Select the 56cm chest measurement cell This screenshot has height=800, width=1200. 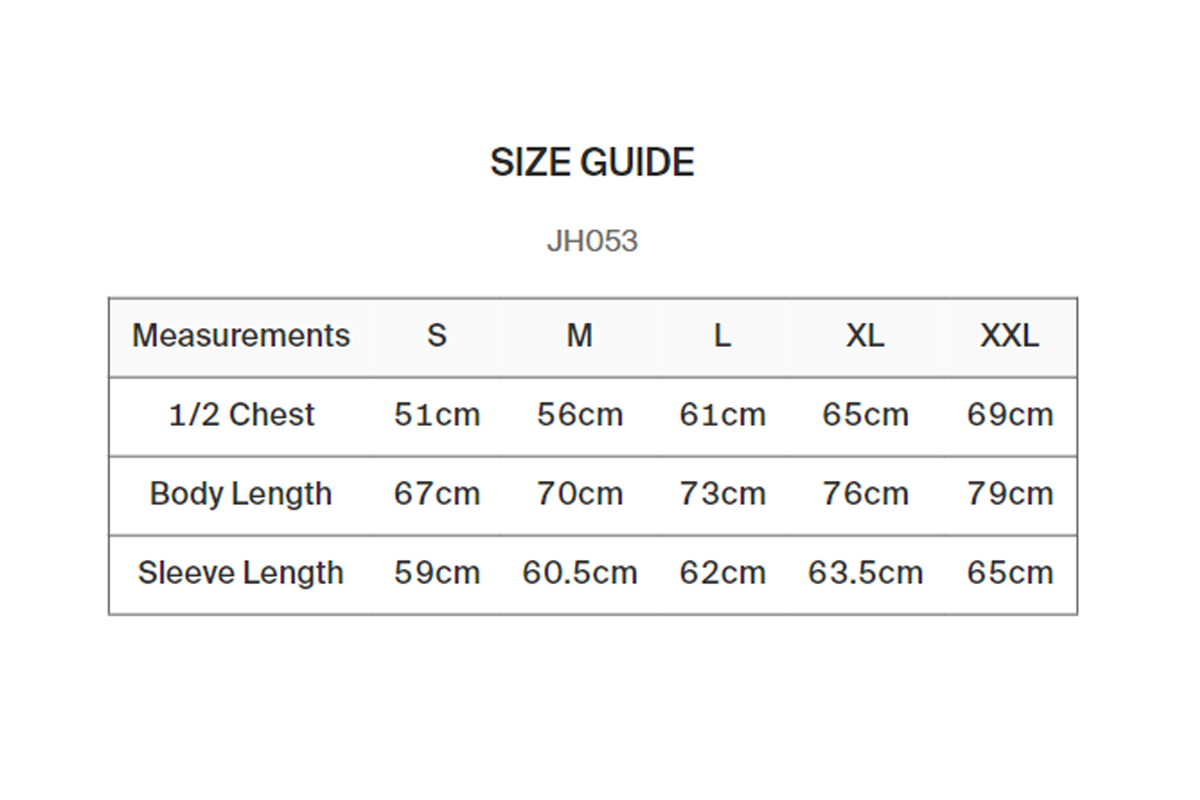click(580, 414)
